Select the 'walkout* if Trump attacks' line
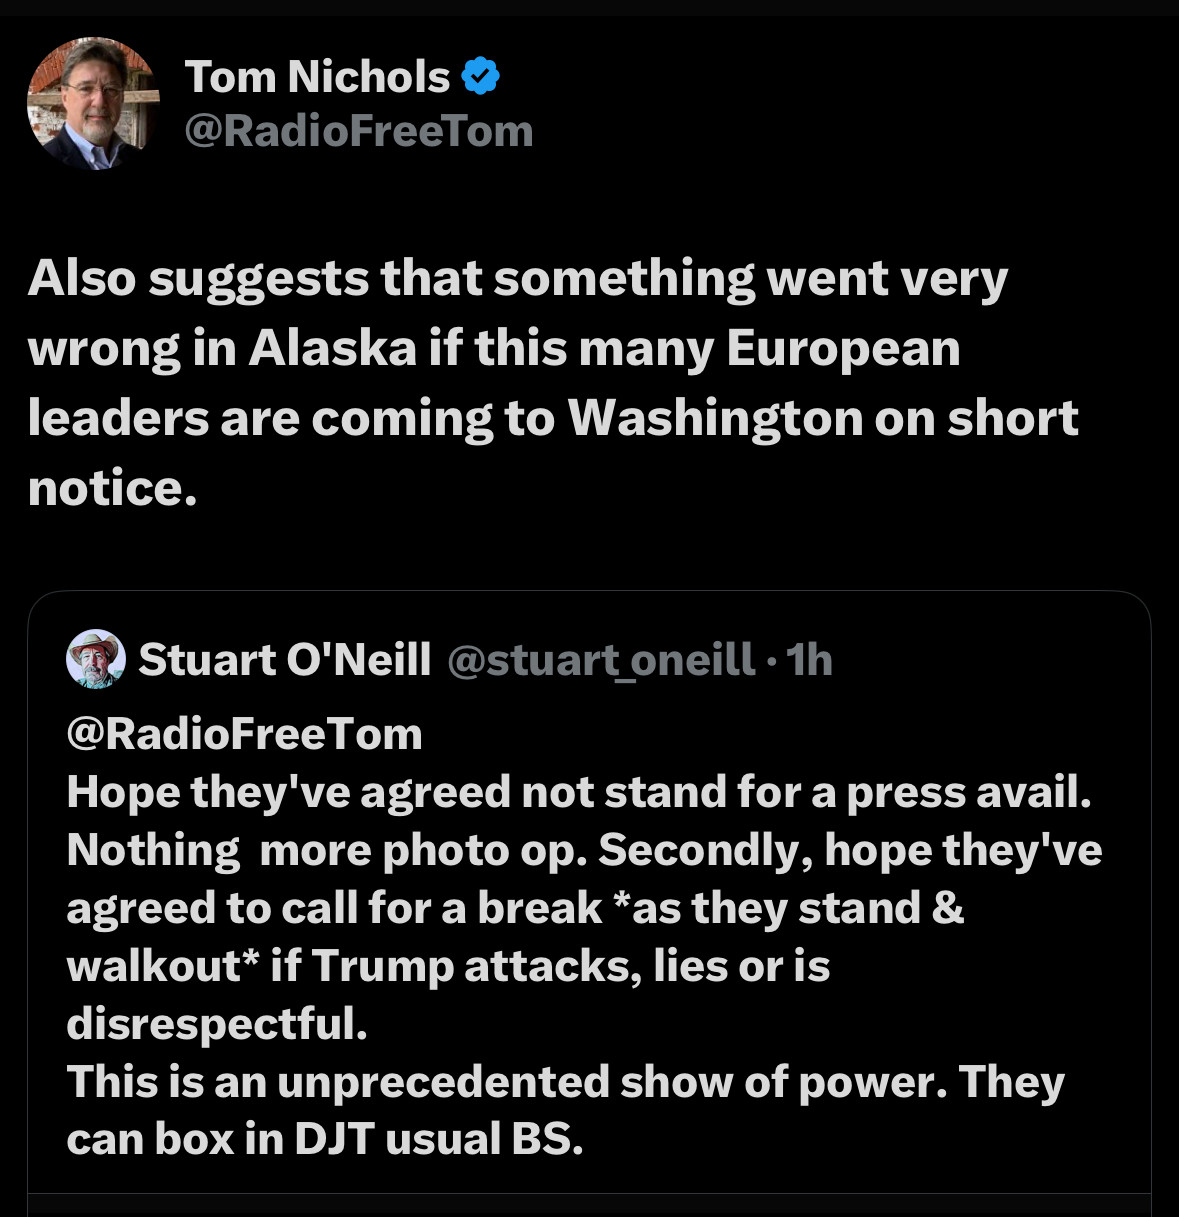 (x=448, y=966)
